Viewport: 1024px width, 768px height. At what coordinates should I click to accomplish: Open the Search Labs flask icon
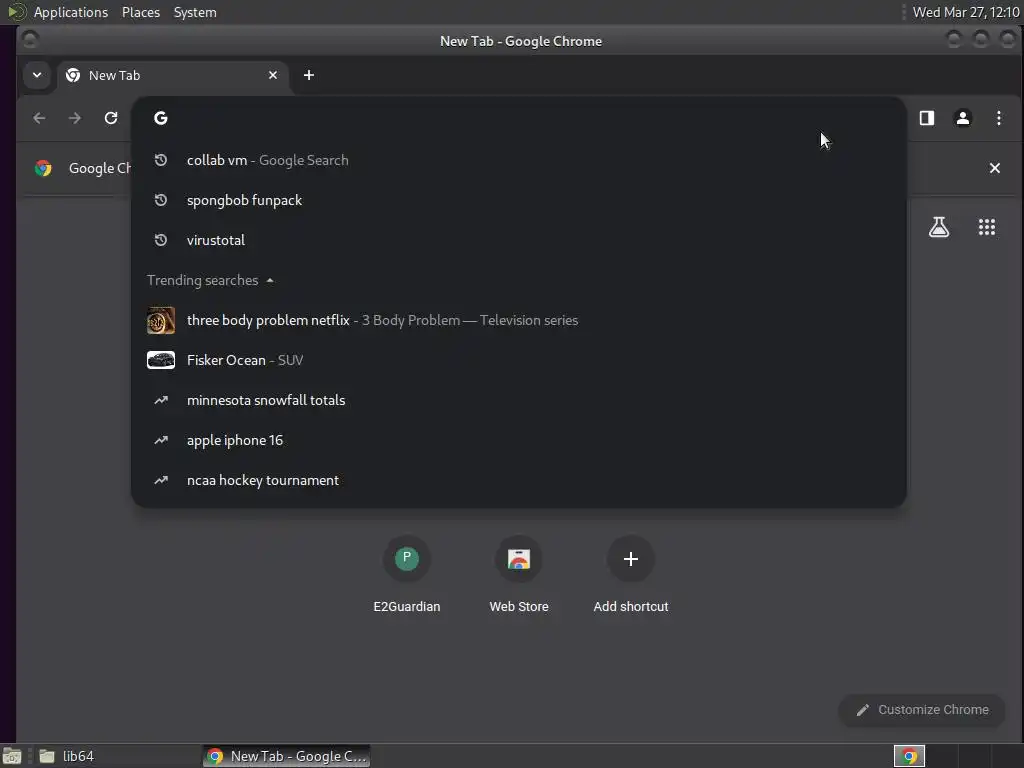[x=939, y=227]
